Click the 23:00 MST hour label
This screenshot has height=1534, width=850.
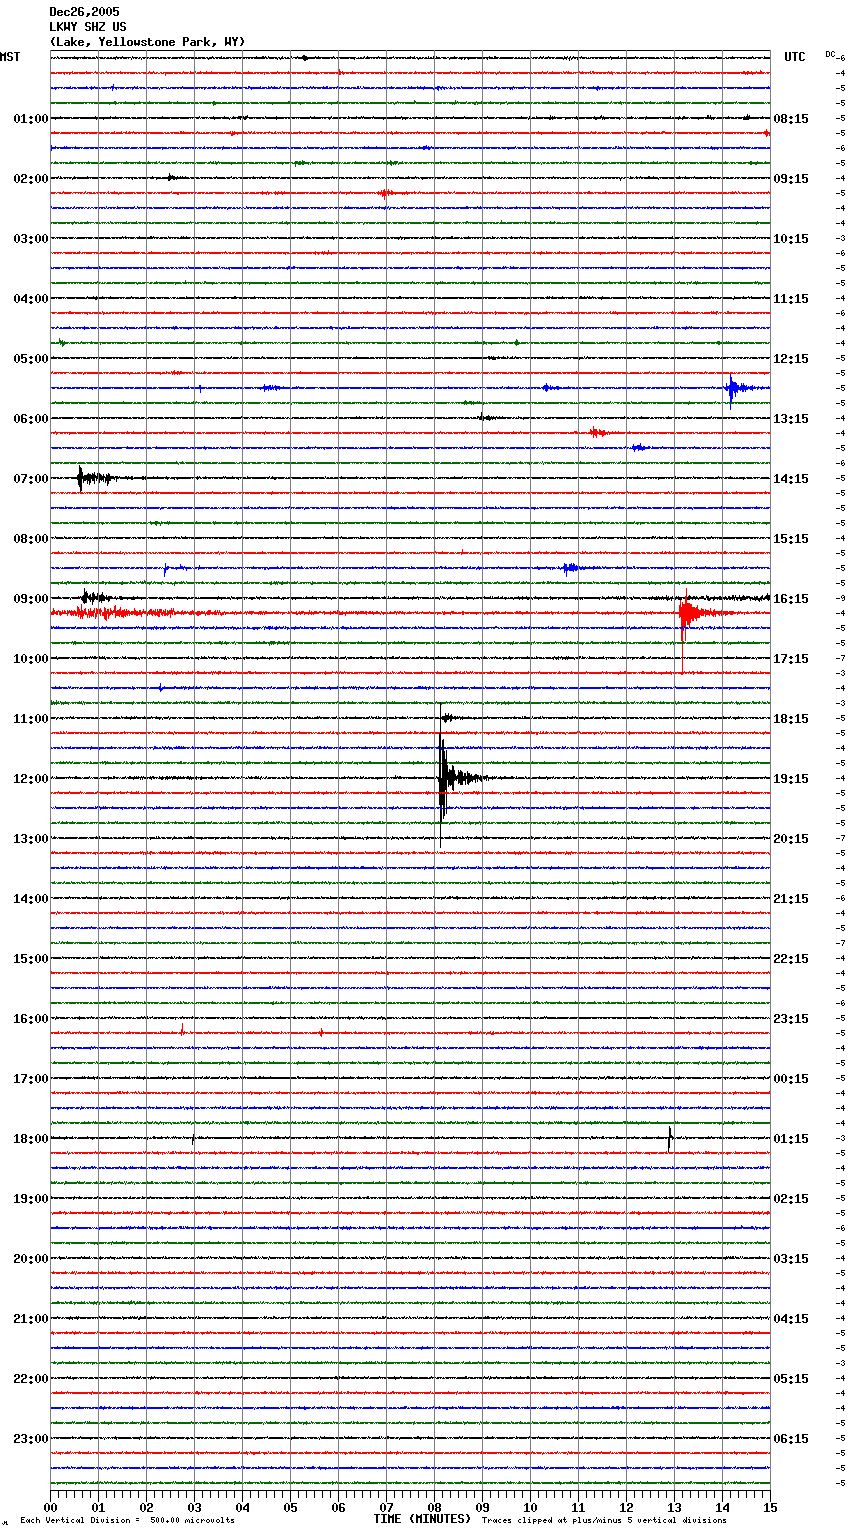30,1439
